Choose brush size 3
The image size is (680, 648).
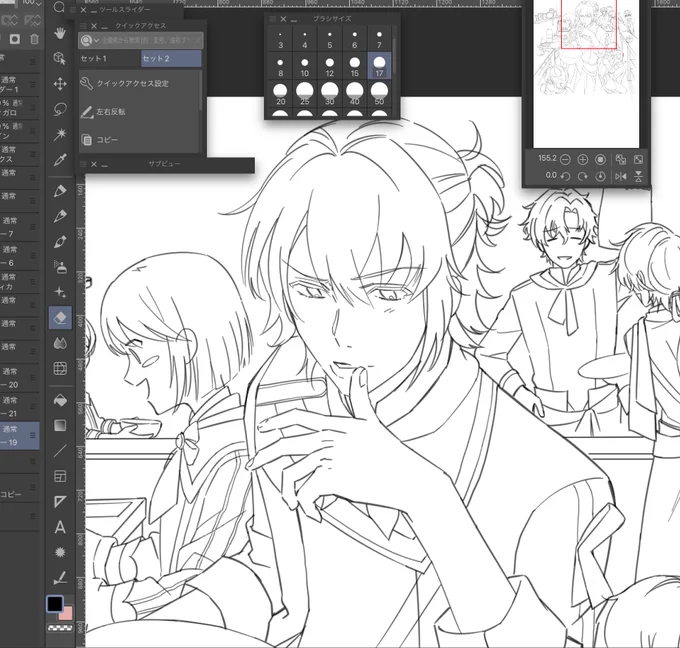(x=280, y=39)
